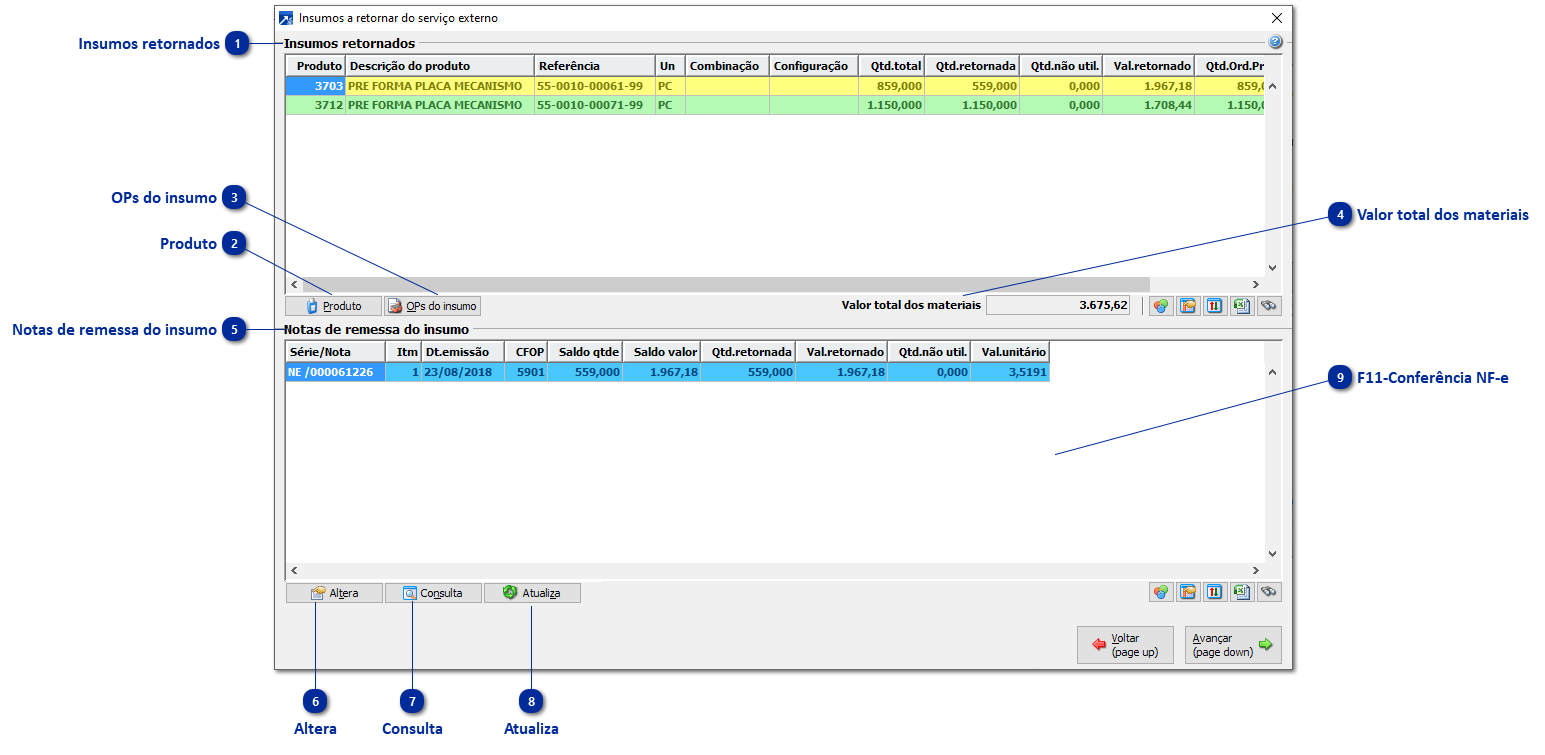Go back with Voltar (page up)

[1125, 645]
